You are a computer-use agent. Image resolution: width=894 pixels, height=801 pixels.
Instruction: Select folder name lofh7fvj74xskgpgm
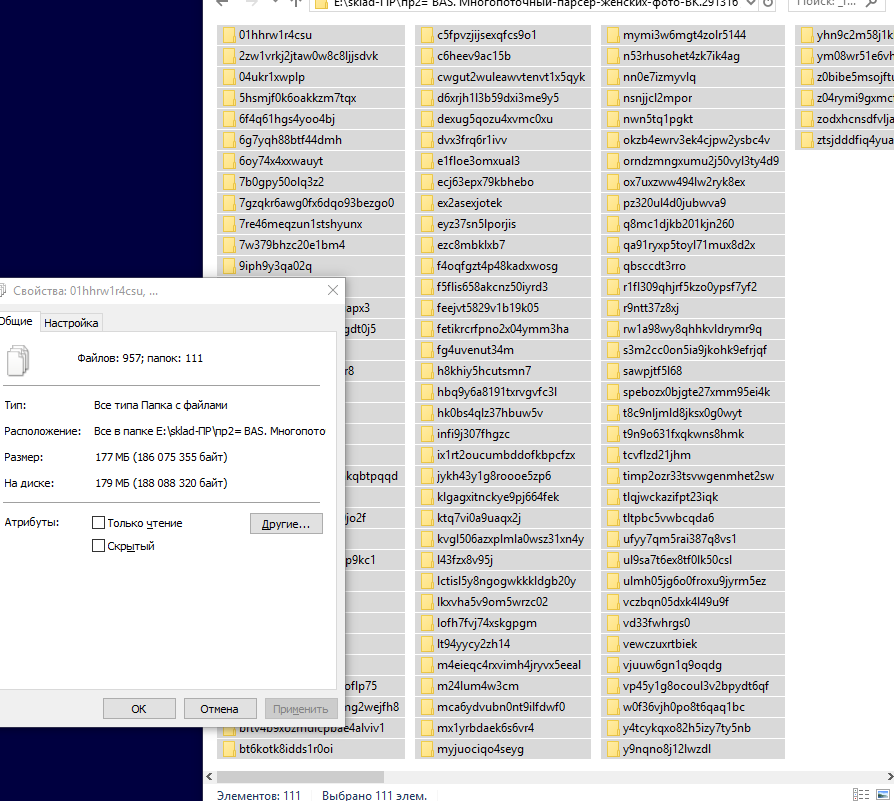pos(487,623)
